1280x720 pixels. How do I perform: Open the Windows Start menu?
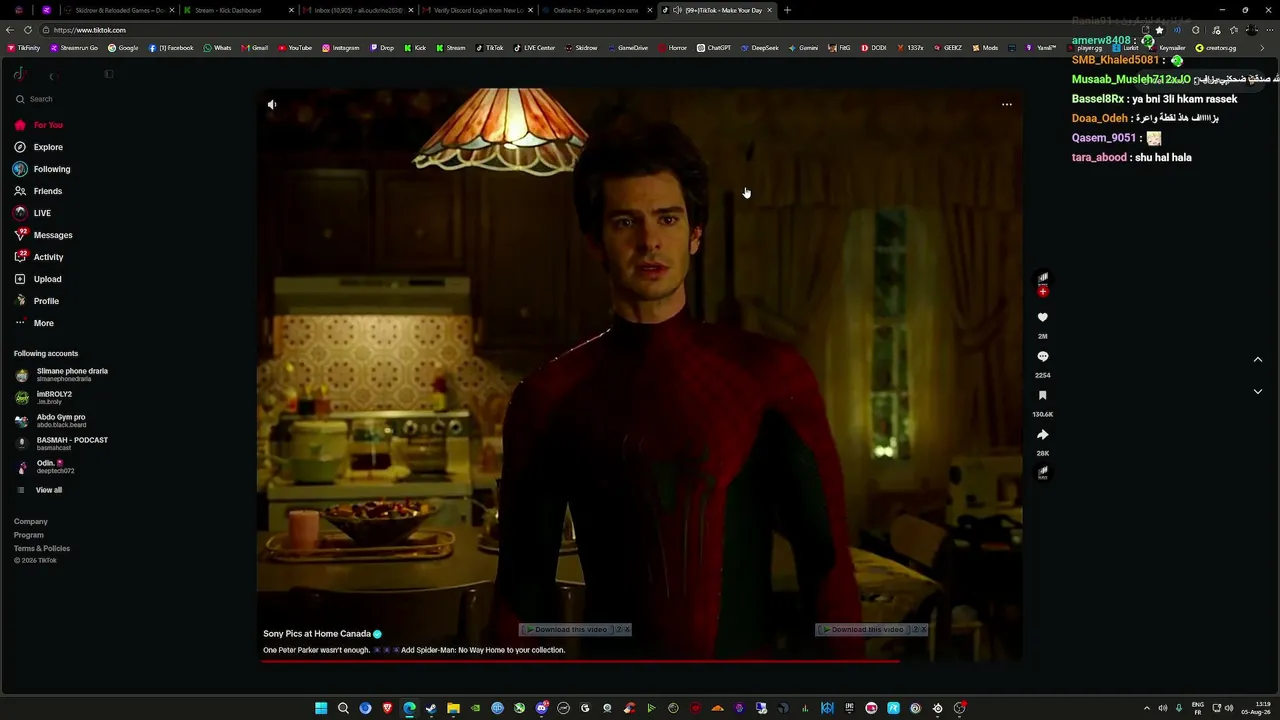pos(321,708)
